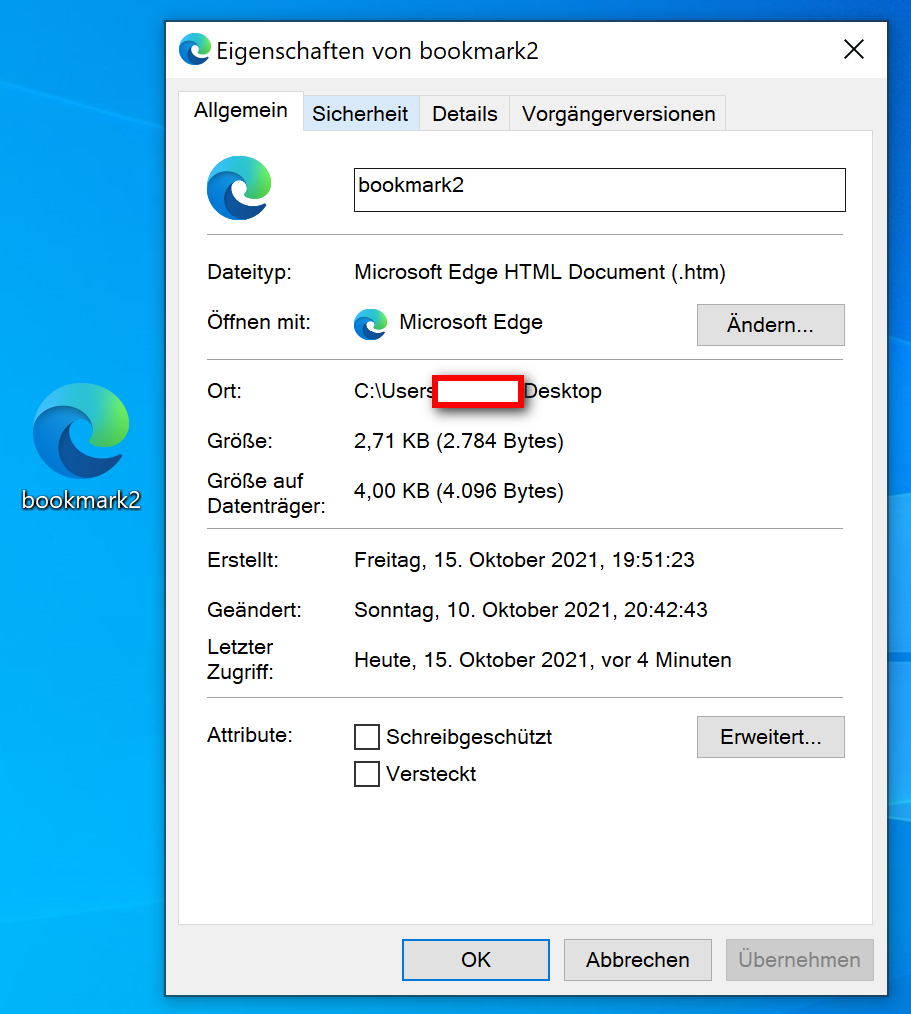Viewport: 911px width, 1014px height.
Task: Click the '4,00 KB (4.096 Bytes)' disk size value
Action: [458, 491]
